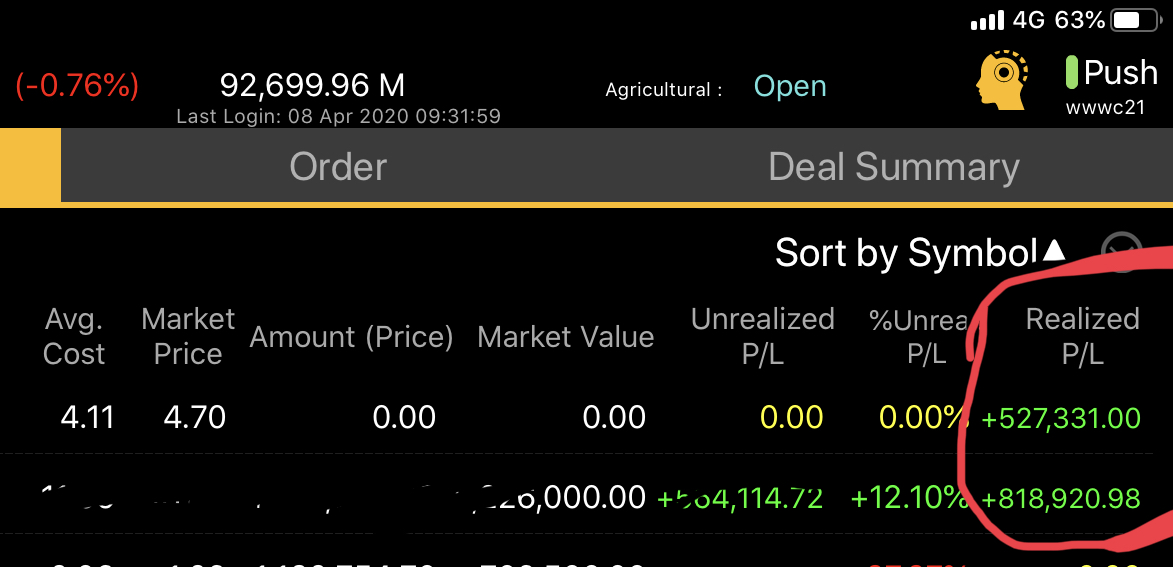Select the +818,920.98 realized P/L value
The height and width of the screenshot is (567, 1173).
[x=1061, y=498]
